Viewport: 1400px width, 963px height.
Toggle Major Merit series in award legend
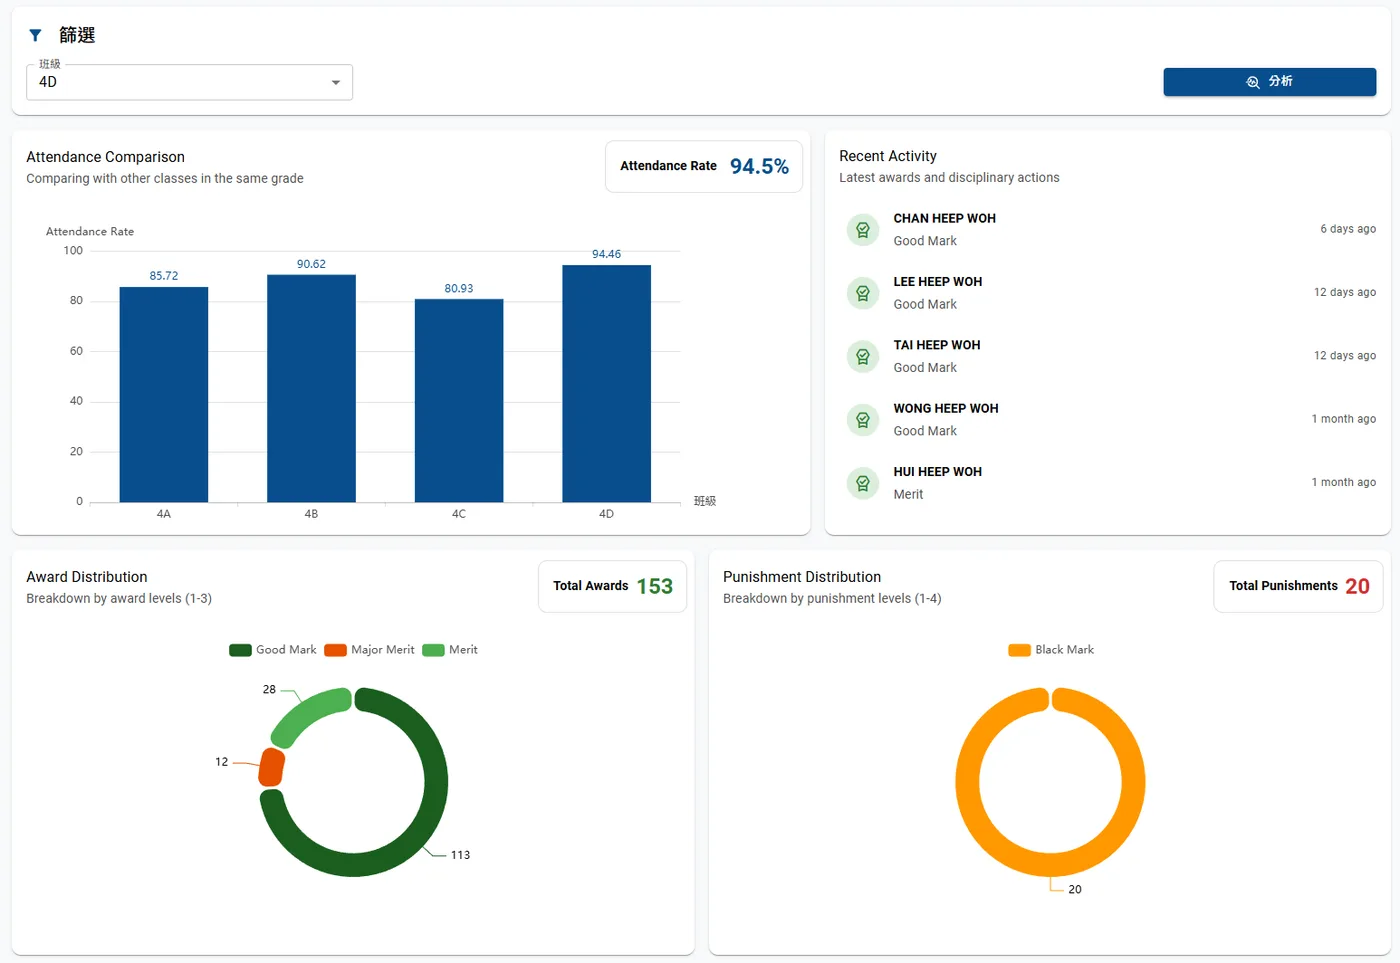tap(369, 650)
